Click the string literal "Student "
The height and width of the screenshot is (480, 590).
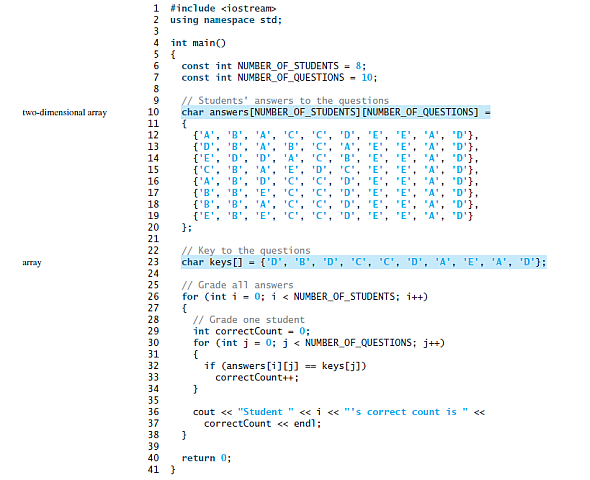click(x=266, y=412)
